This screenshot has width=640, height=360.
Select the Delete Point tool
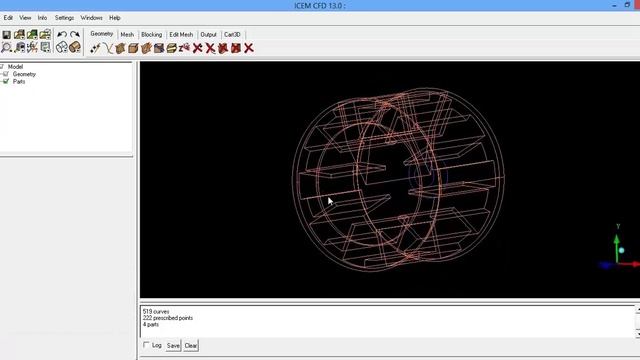pyautogui.click(x=198, y=48)
